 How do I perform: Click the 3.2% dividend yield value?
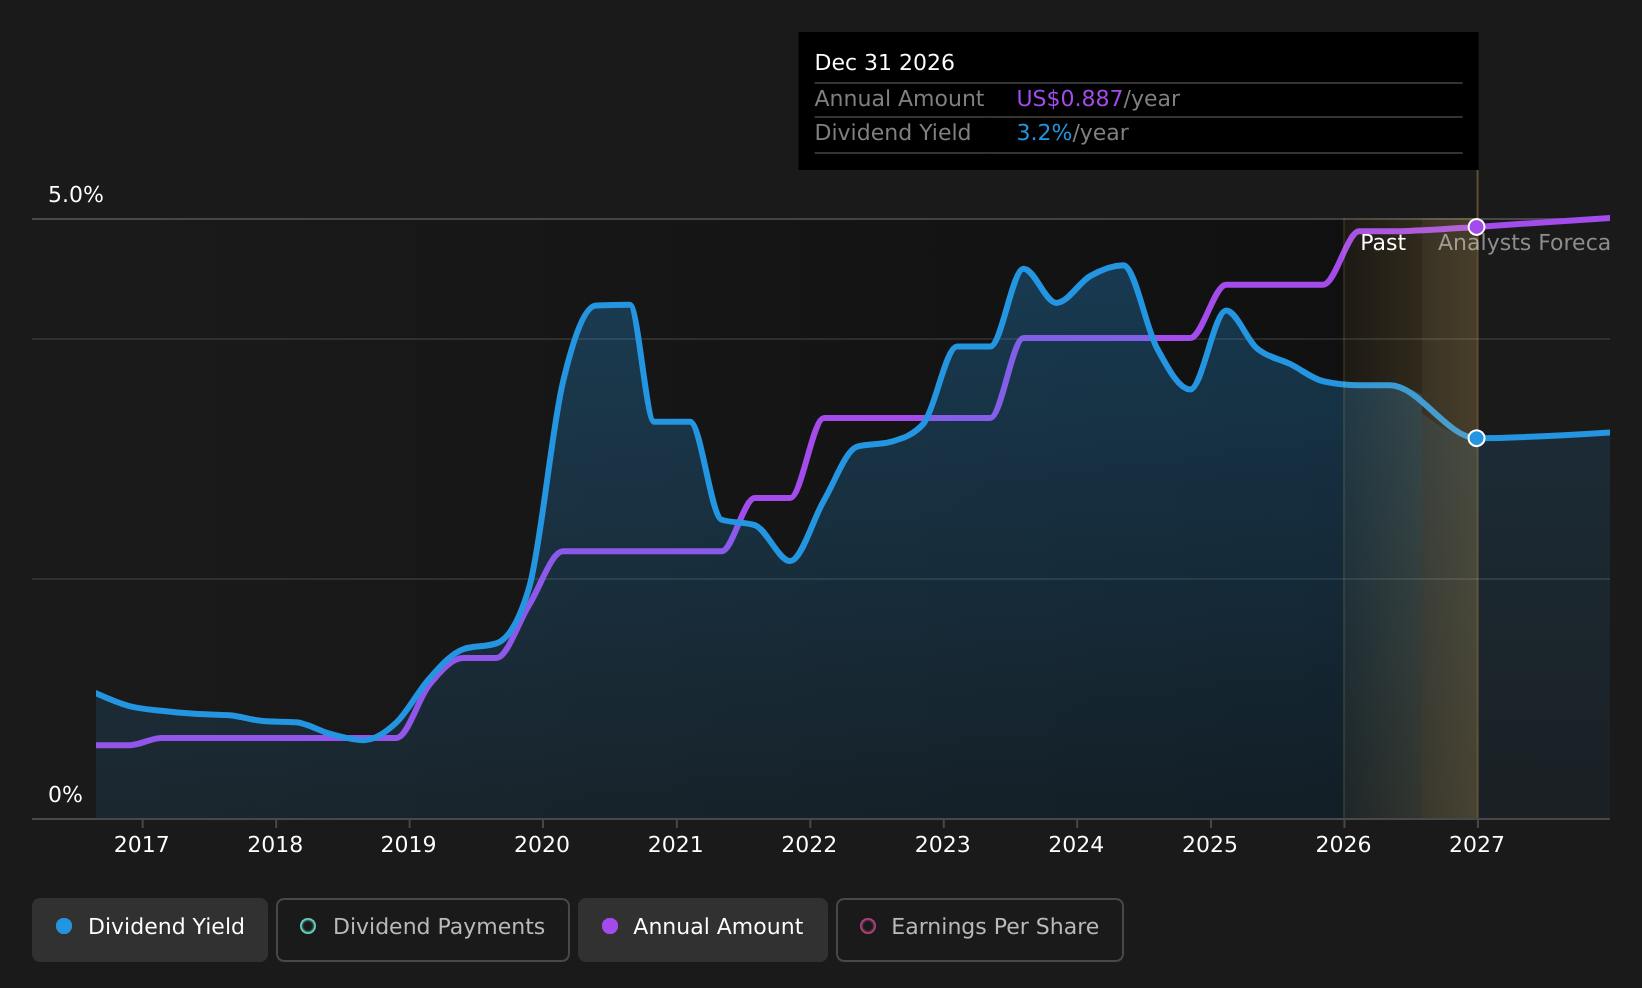click(x=1044, y=133)
